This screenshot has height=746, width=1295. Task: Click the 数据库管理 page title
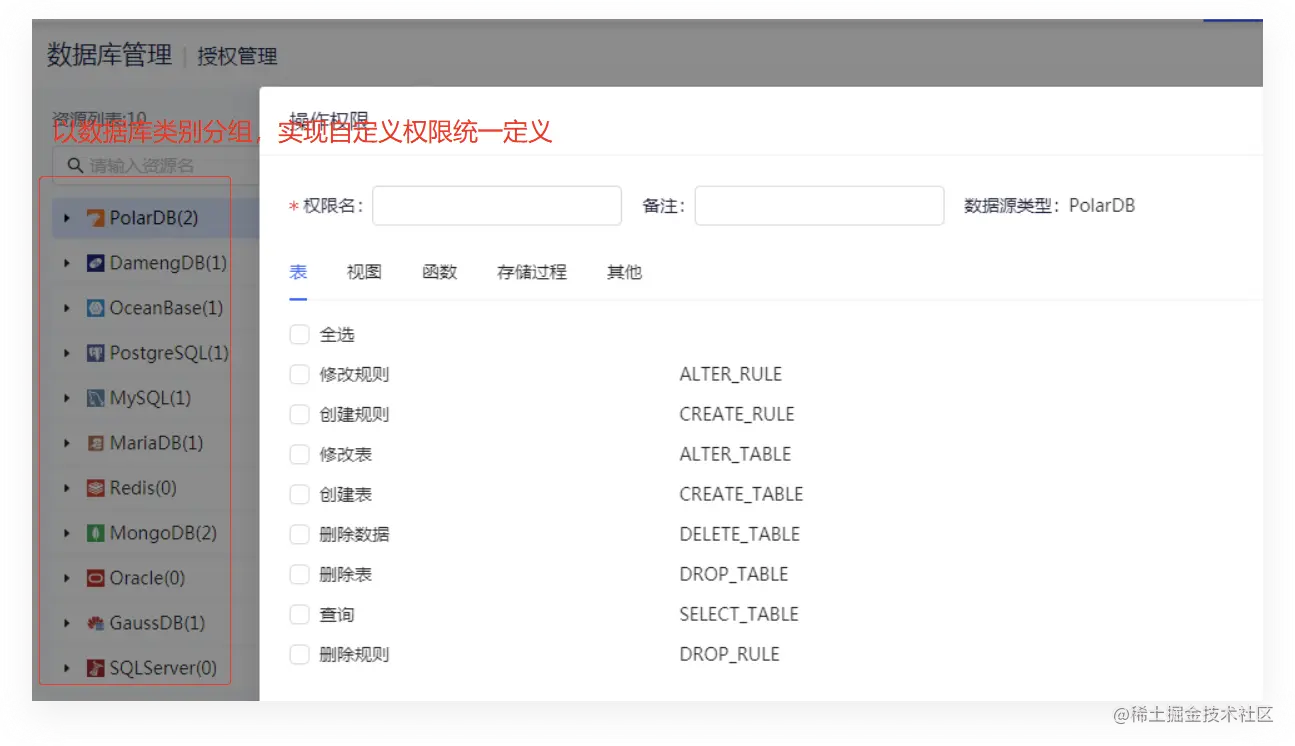[x=110, y=55]
